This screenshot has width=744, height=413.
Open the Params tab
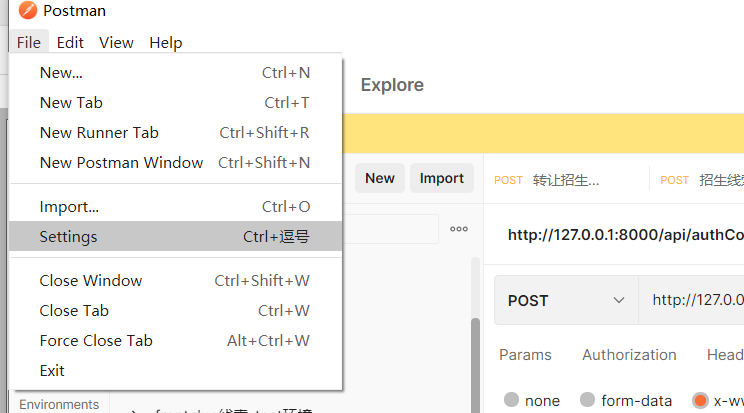[525, 355]
